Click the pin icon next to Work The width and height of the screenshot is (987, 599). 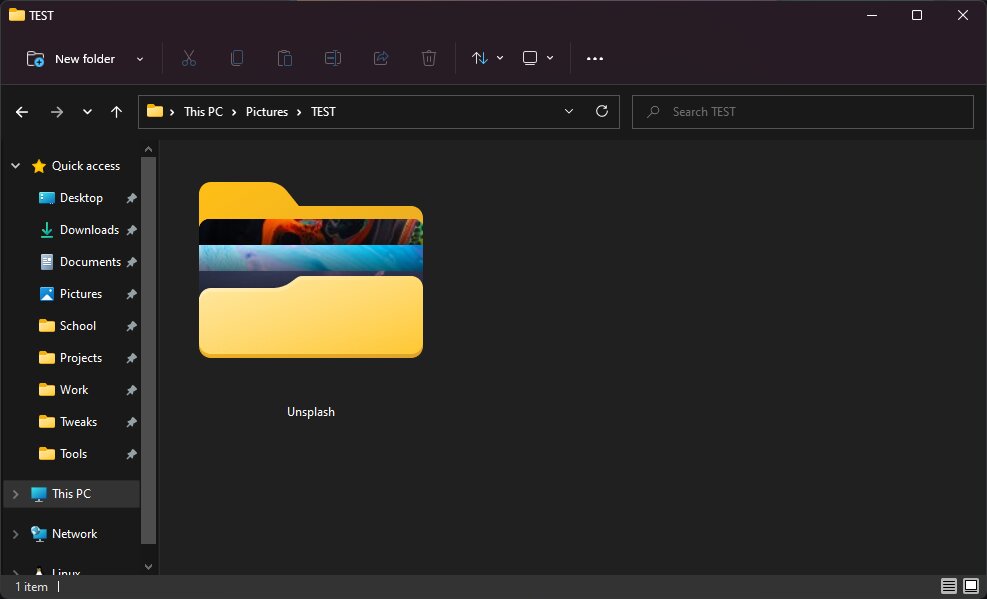(132, 390)
